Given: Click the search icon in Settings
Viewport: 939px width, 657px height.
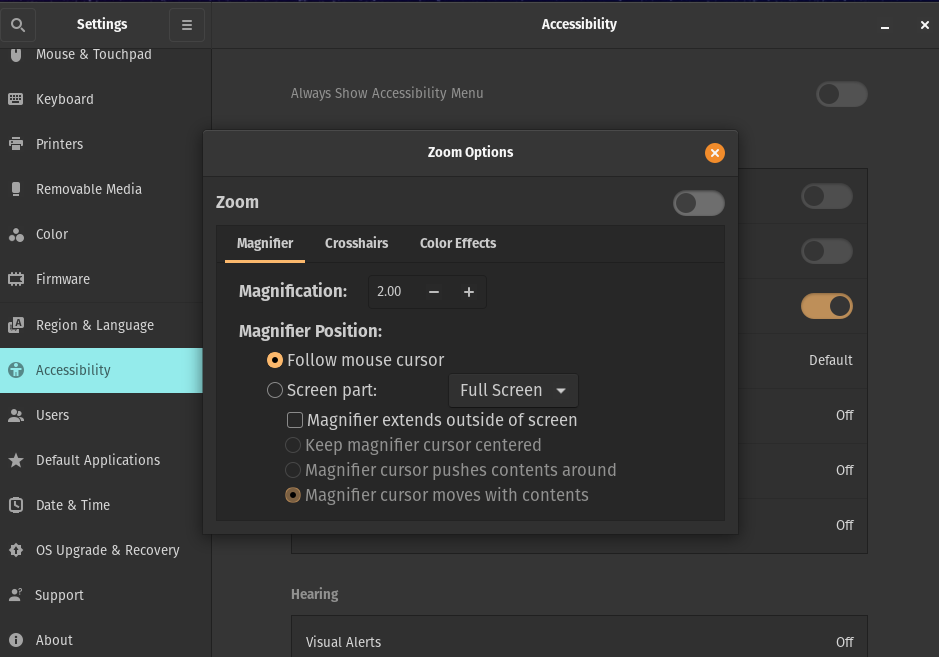Looking at the screenshot, I should pos(18,24).
